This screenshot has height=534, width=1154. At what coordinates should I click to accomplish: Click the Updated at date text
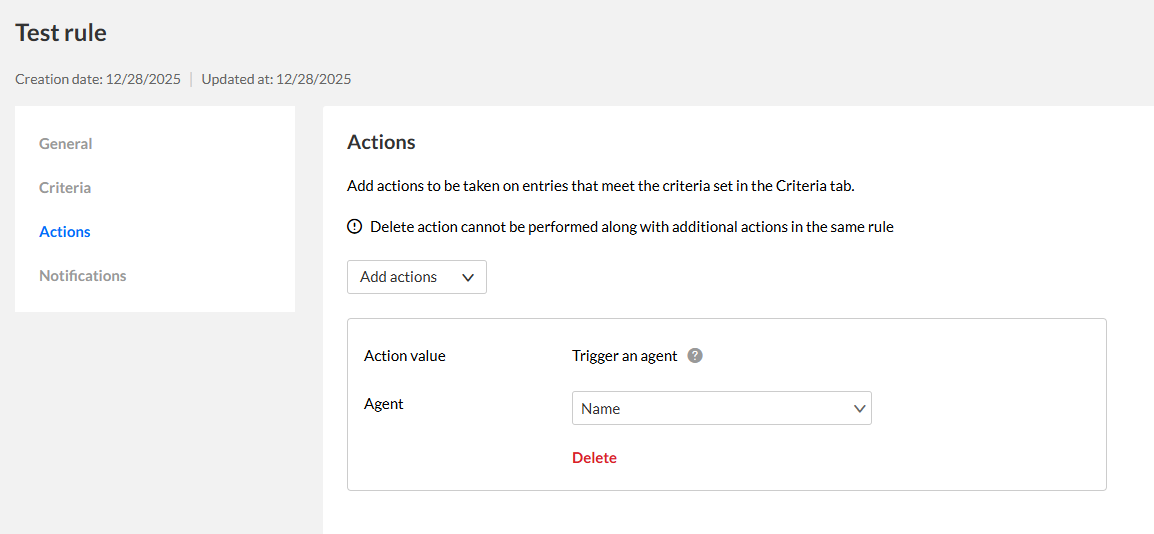pos(276,79)
